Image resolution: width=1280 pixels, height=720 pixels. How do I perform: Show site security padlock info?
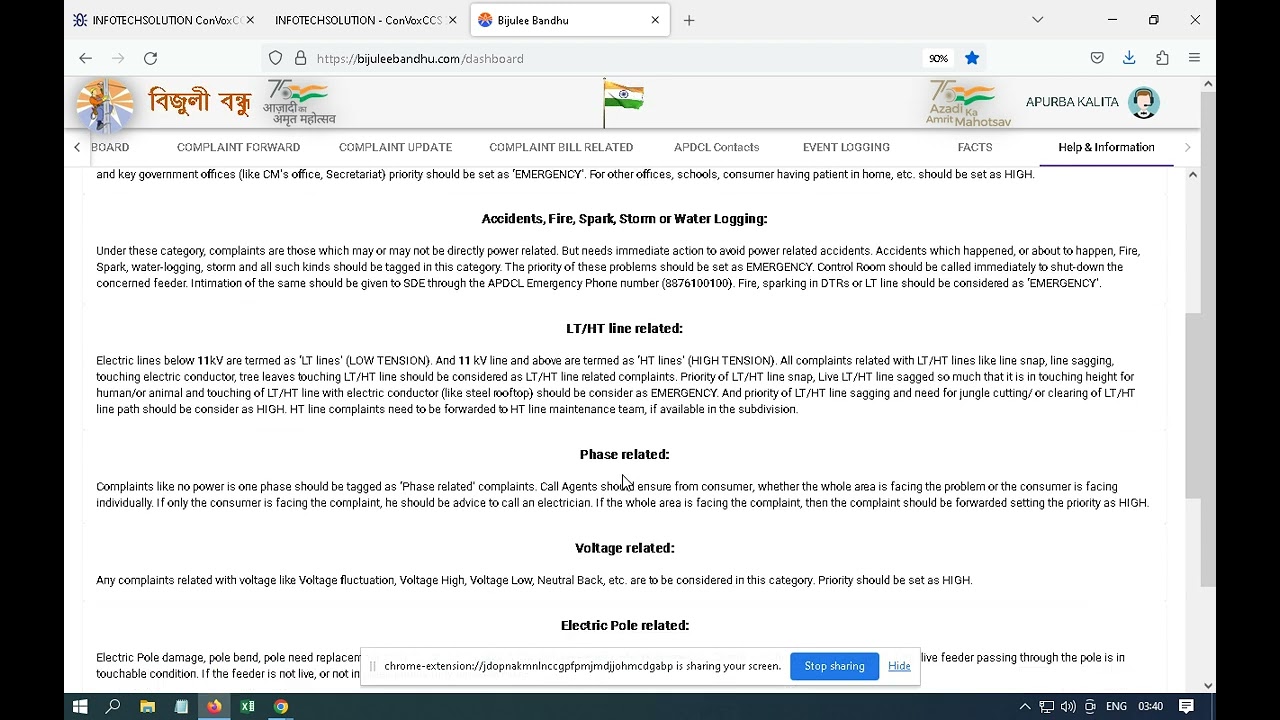pyautogui.click(x=300, y=58)
